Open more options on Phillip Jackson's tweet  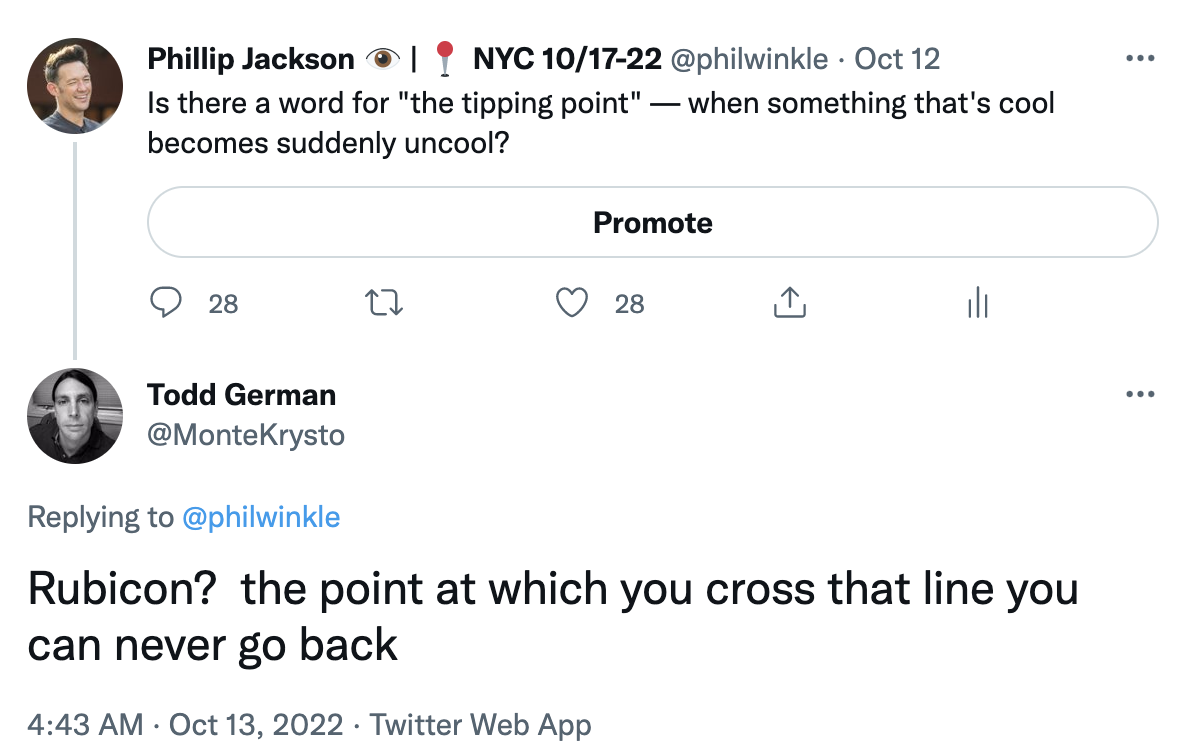pos(1139,58)
